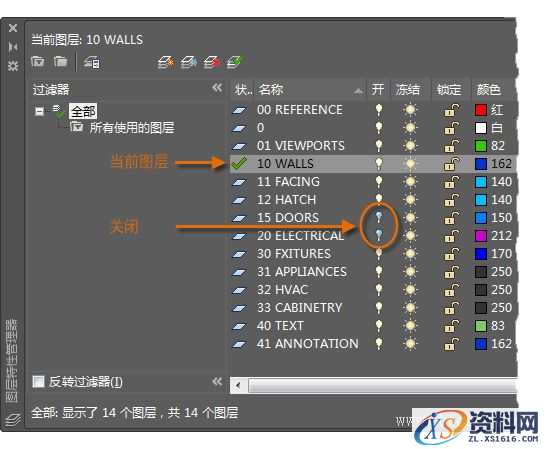Lock the 33 CABINETRY layer
Image resolution: width=546 pixels, height=449 pixels.
point(452,308)
